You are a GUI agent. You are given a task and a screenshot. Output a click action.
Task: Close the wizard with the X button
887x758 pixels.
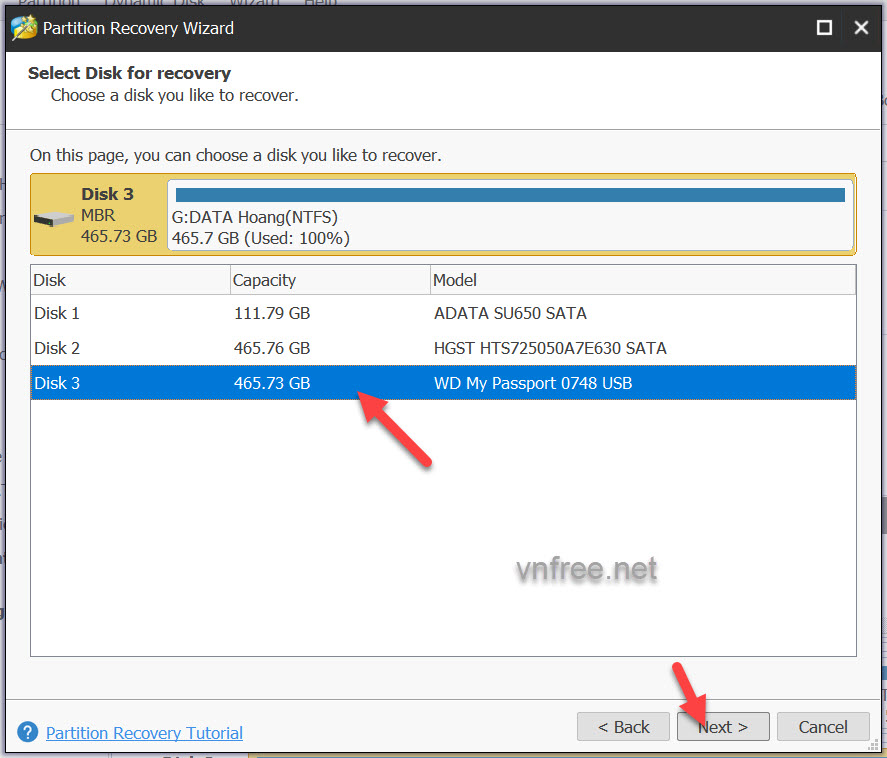(861, 28)
